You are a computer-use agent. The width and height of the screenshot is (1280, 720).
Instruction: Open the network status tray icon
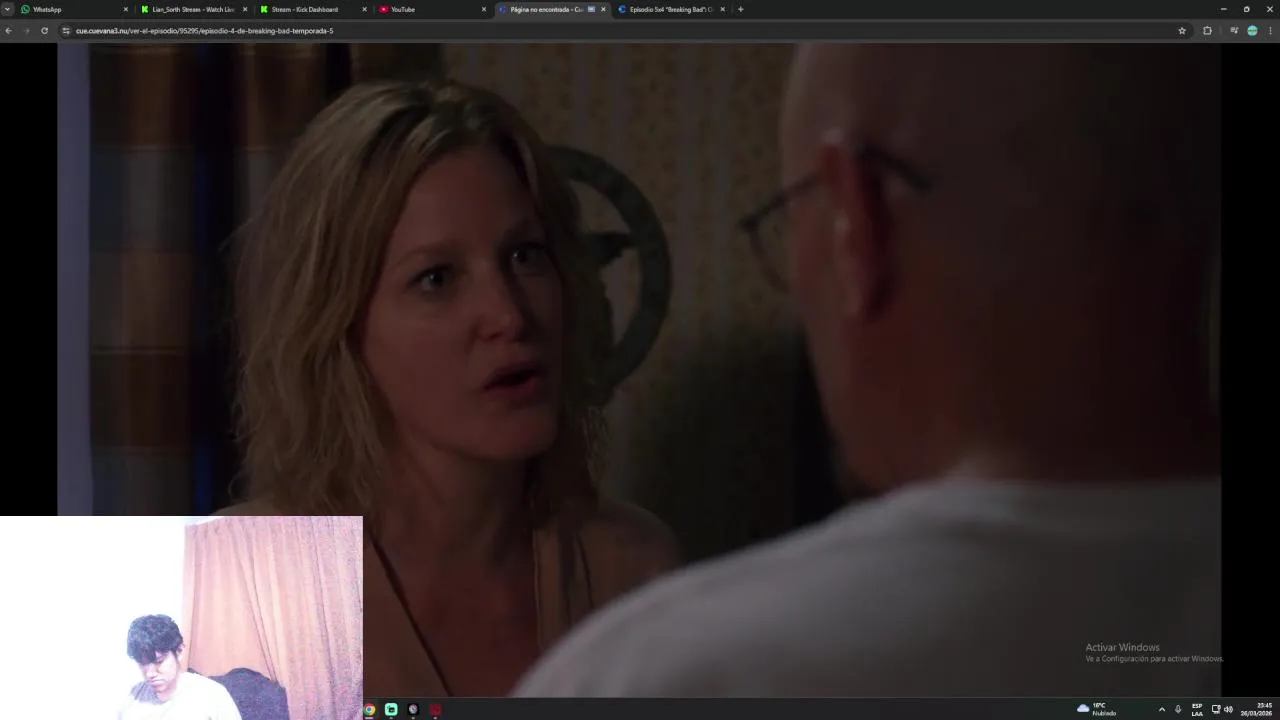point(1216,709)
